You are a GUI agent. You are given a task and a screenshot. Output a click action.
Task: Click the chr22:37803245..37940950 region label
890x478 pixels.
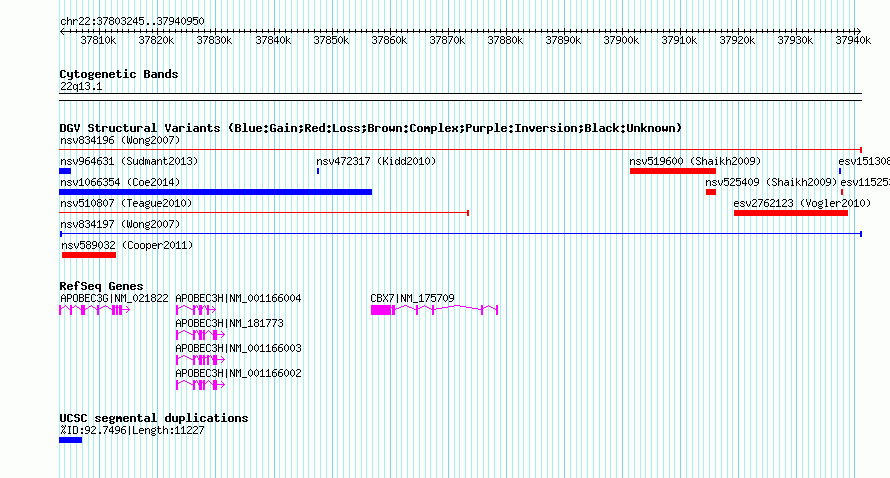click(x=132, y=21)
